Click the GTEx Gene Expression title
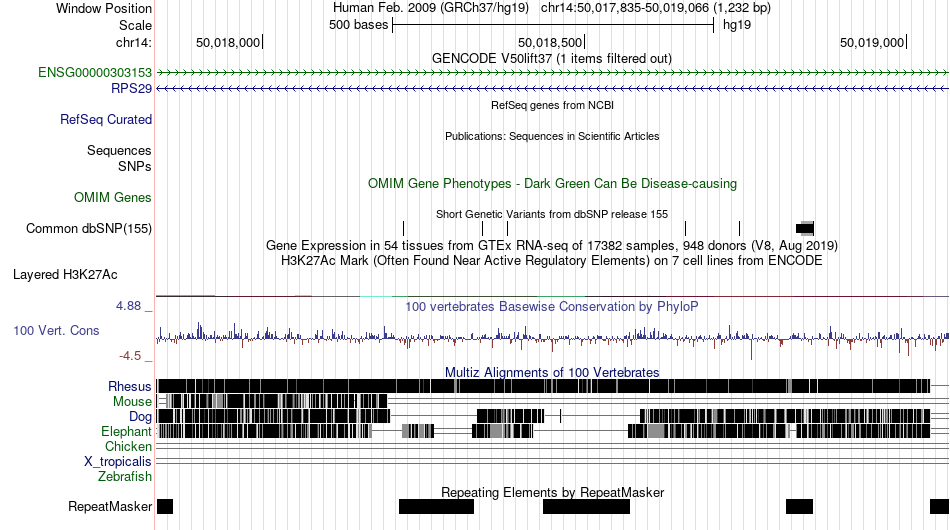 (552, 245)
